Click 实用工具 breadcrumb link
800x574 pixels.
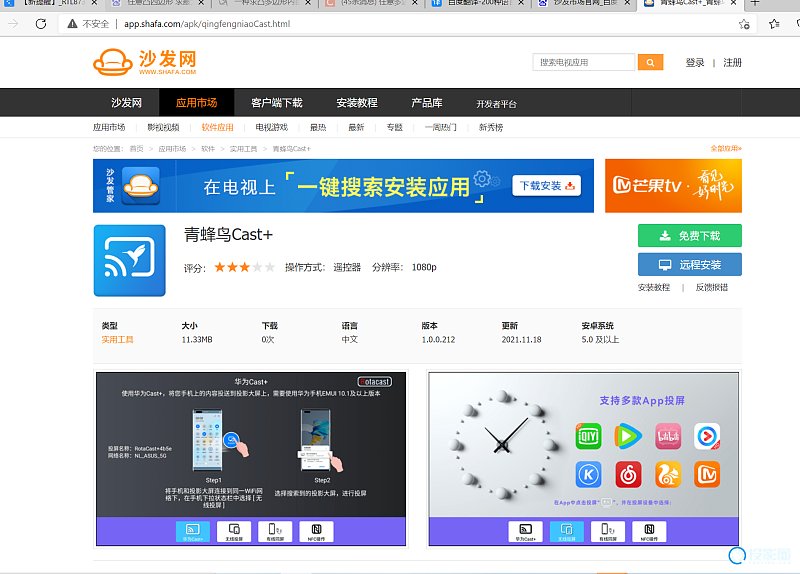243,148
